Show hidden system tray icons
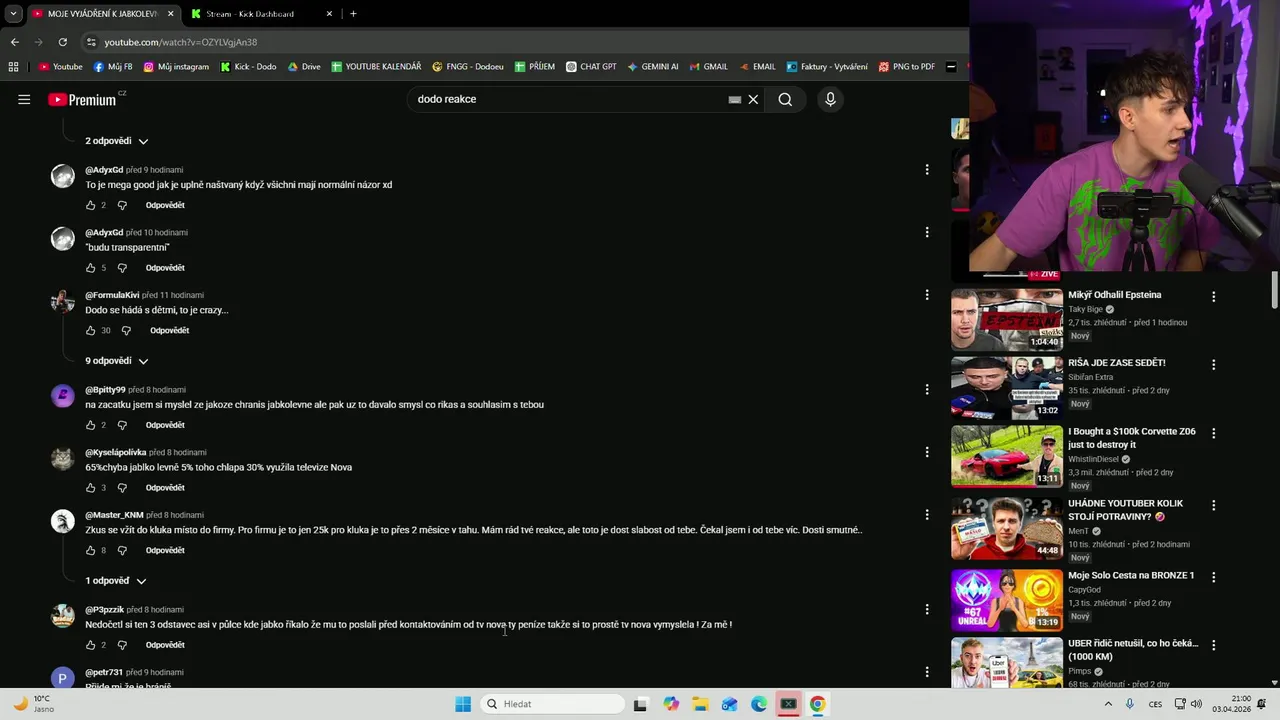This screenshot has width=1280, height=720. point(1108,704)
